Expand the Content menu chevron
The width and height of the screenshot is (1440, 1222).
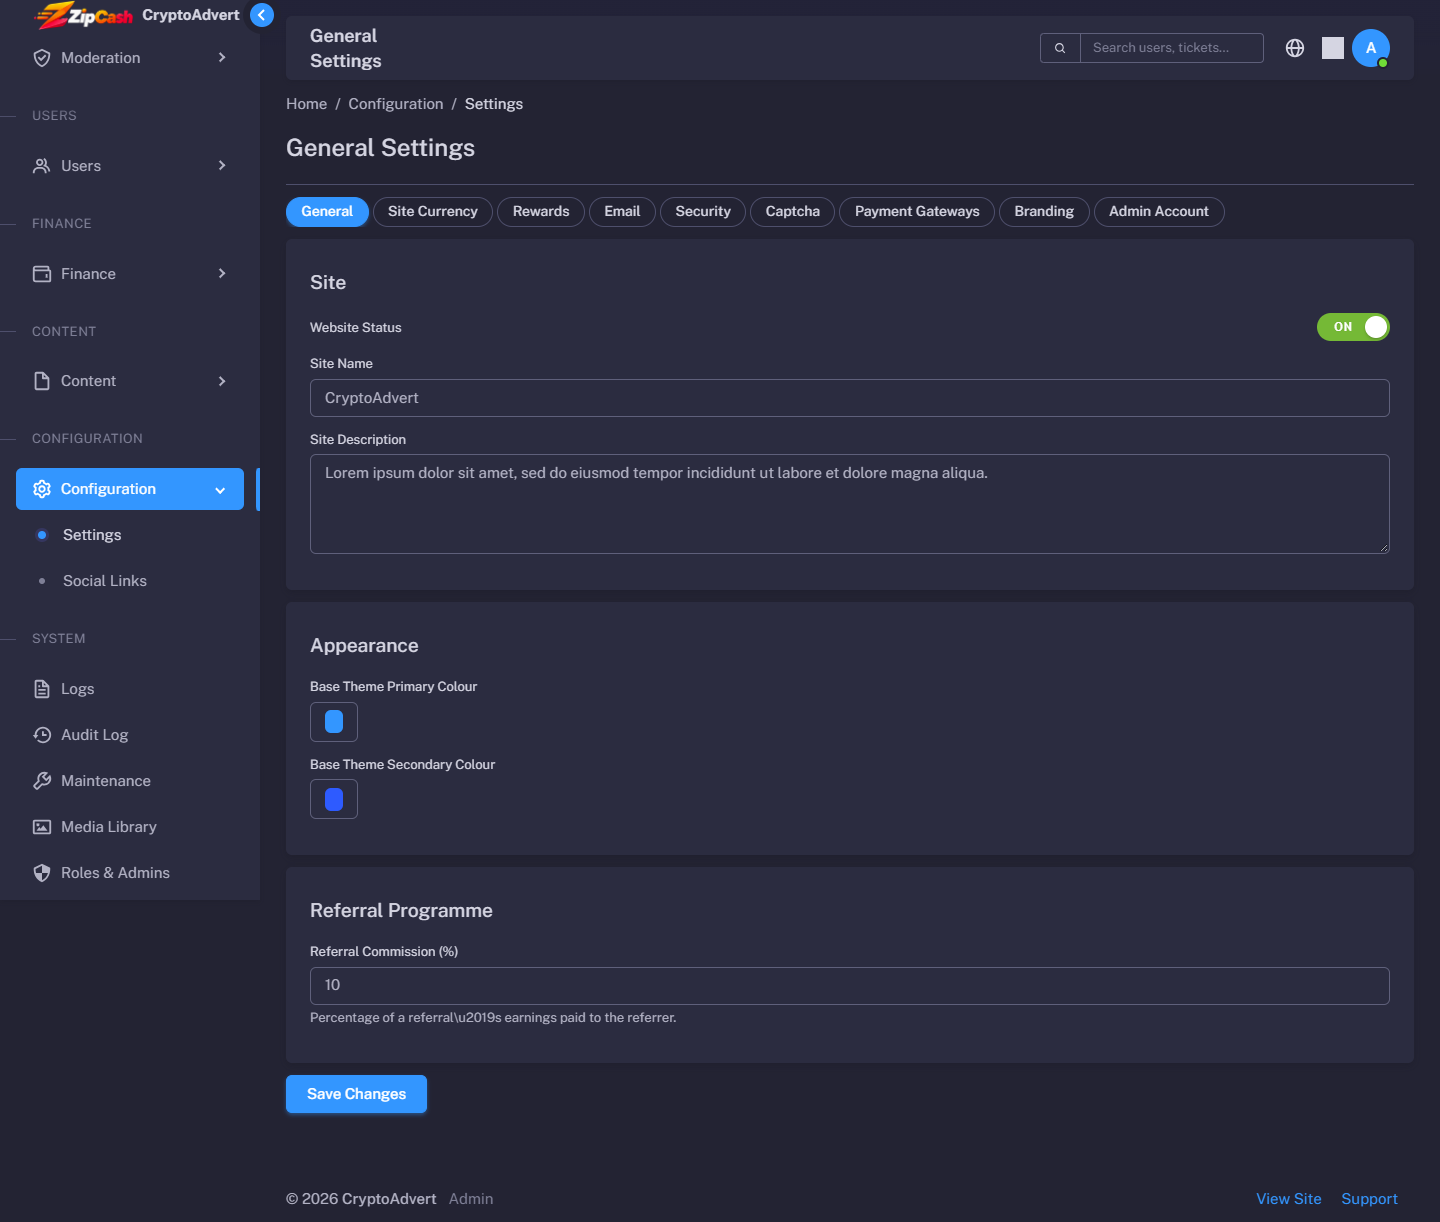click(x=222, y=381)
